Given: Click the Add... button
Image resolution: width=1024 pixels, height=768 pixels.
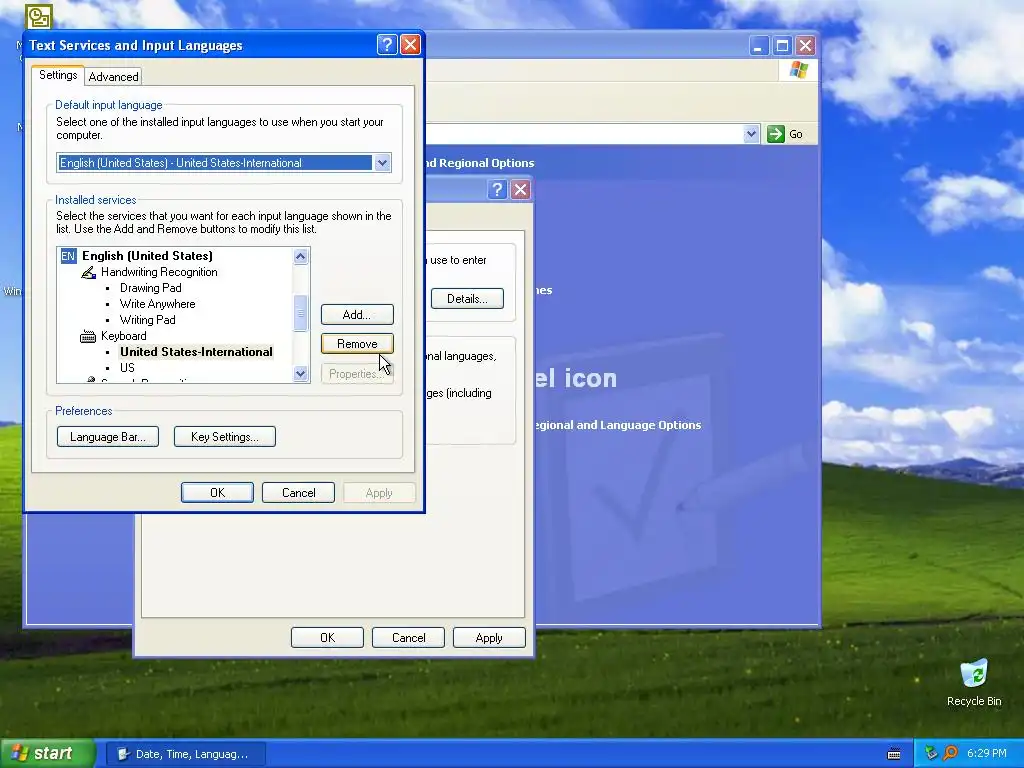Looking at the screenshot, I should 357,315.
